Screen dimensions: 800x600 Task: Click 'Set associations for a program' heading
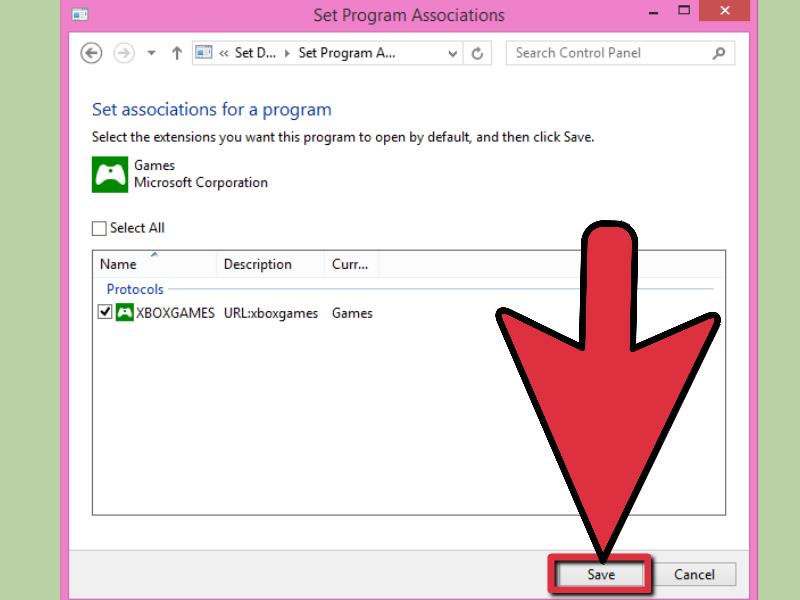click(x=212, y=110)
